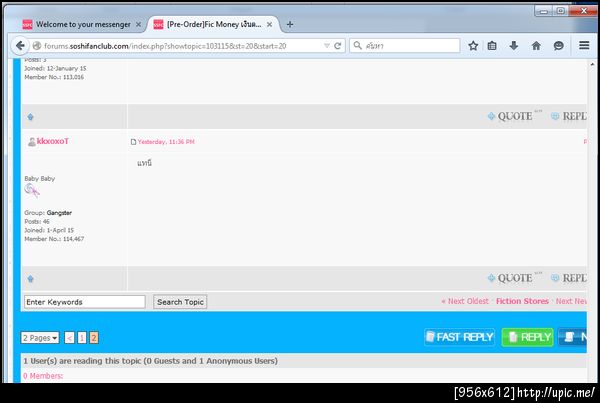
Task: Open the 2 Pages dropdown
Action: (x=40, y=338)
